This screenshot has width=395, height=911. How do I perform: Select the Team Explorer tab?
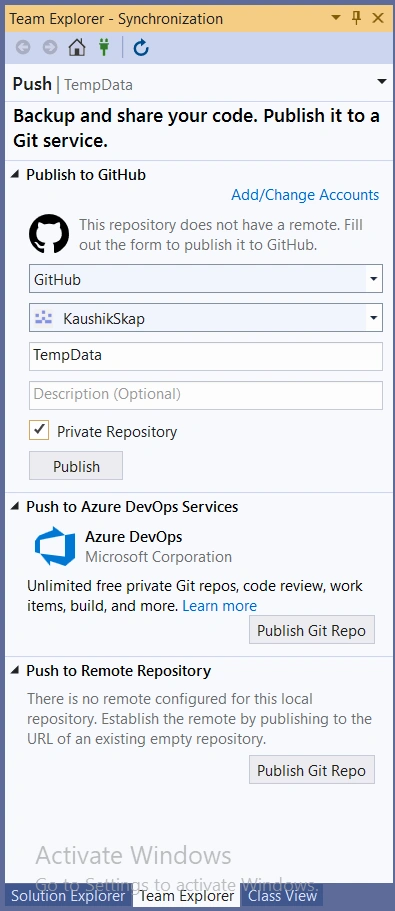186,895
